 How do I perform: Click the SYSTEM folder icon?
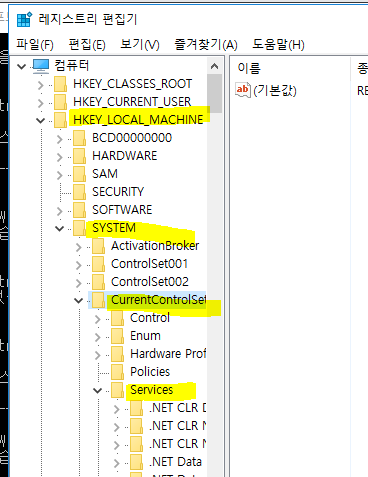pos(80,228)
